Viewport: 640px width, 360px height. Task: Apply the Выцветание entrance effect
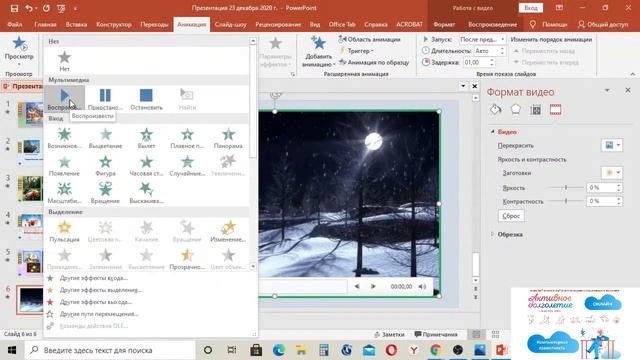pos(105,138)
